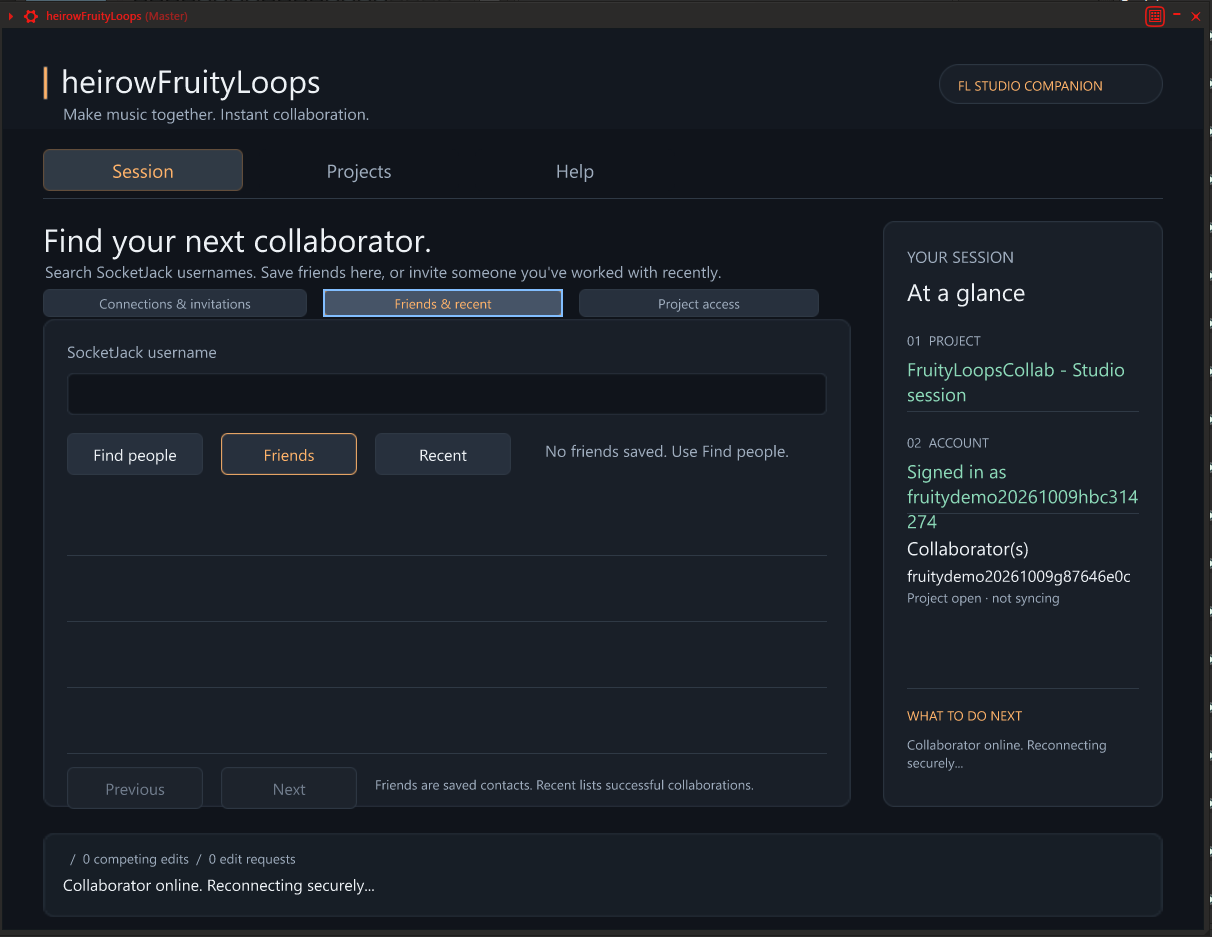The height and width of the screenshot is (937, 1212).
Task: Click the Project open · not syncing status
Action: [x=983, y=598]
